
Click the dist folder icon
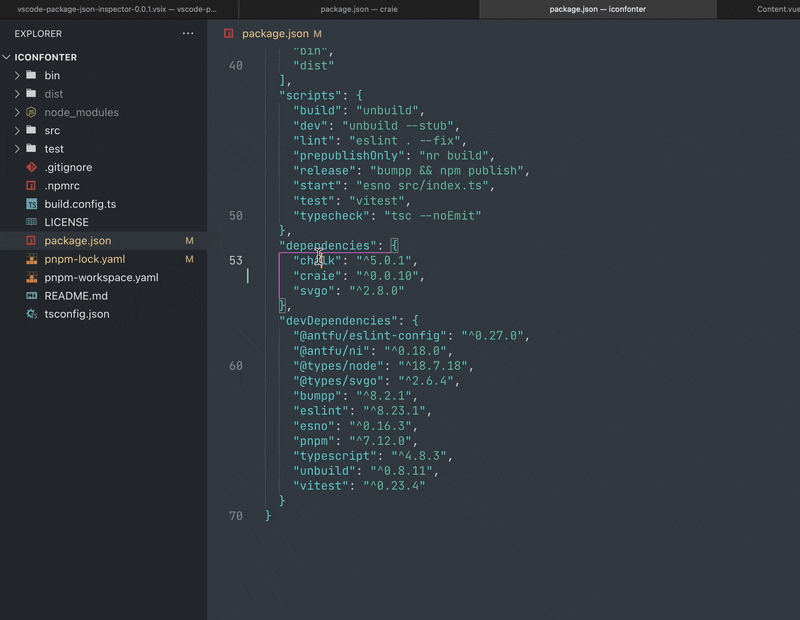click(x=31, y=93)
